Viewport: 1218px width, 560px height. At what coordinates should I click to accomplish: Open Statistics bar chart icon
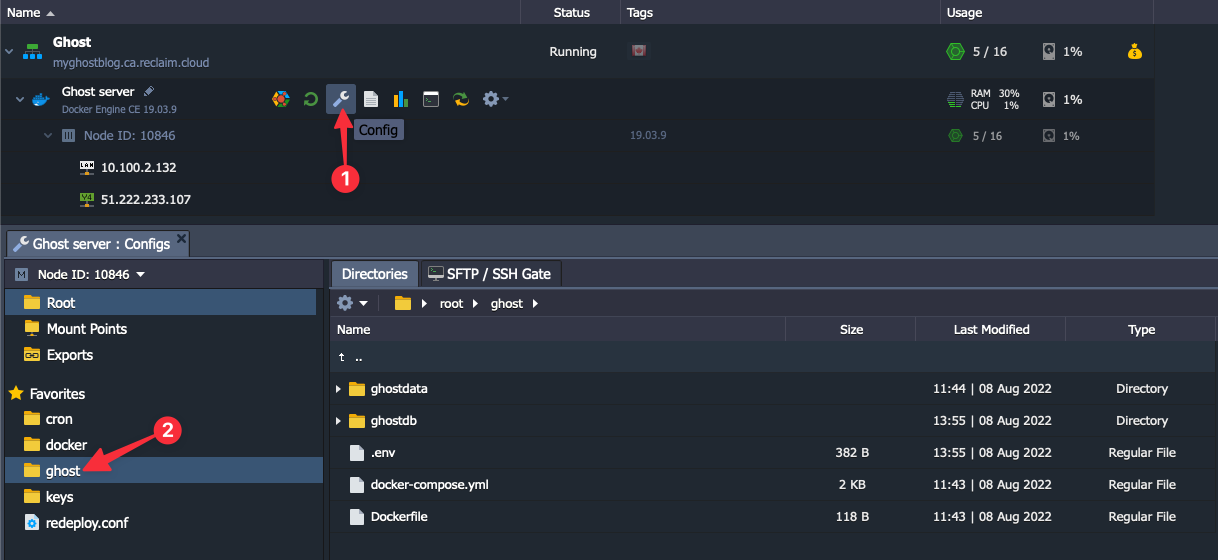coord(401,99)
